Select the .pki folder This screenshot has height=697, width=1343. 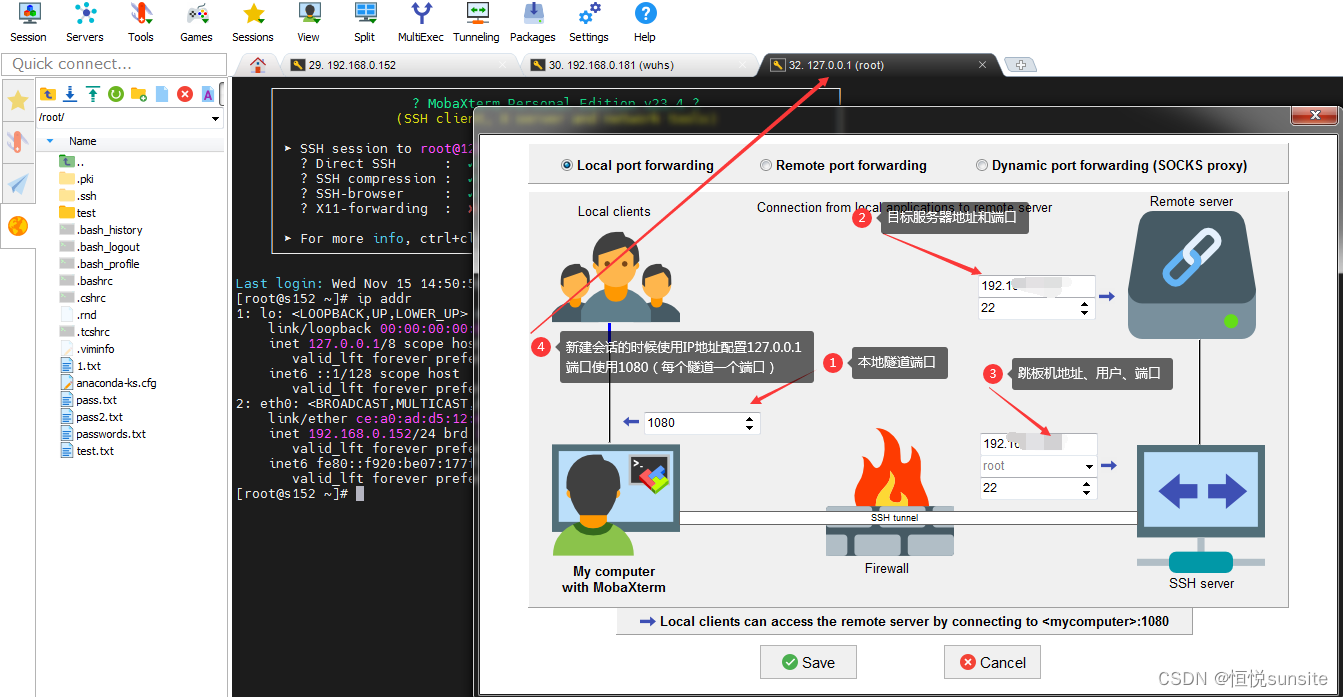point(76,179)
